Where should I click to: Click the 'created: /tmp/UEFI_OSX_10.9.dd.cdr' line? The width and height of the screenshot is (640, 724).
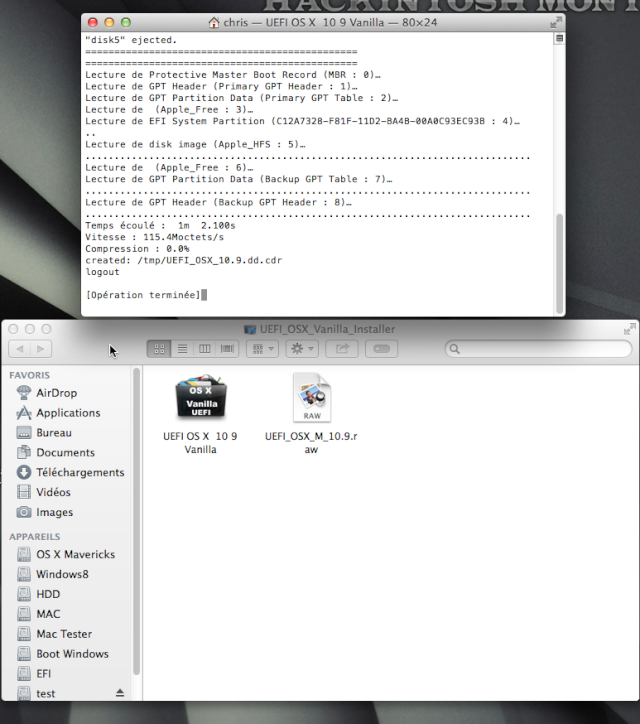pyautogui.click(x=183, y=260)
